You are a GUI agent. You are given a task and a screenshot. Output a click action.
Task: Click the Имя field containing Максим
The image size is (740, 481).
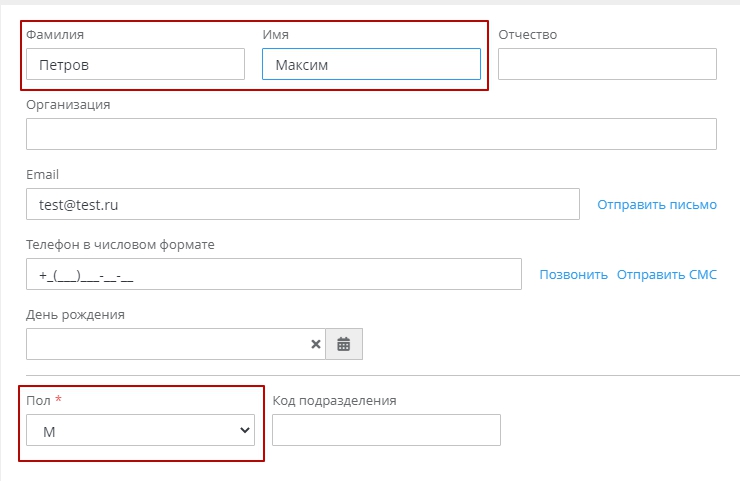(371, 64)
